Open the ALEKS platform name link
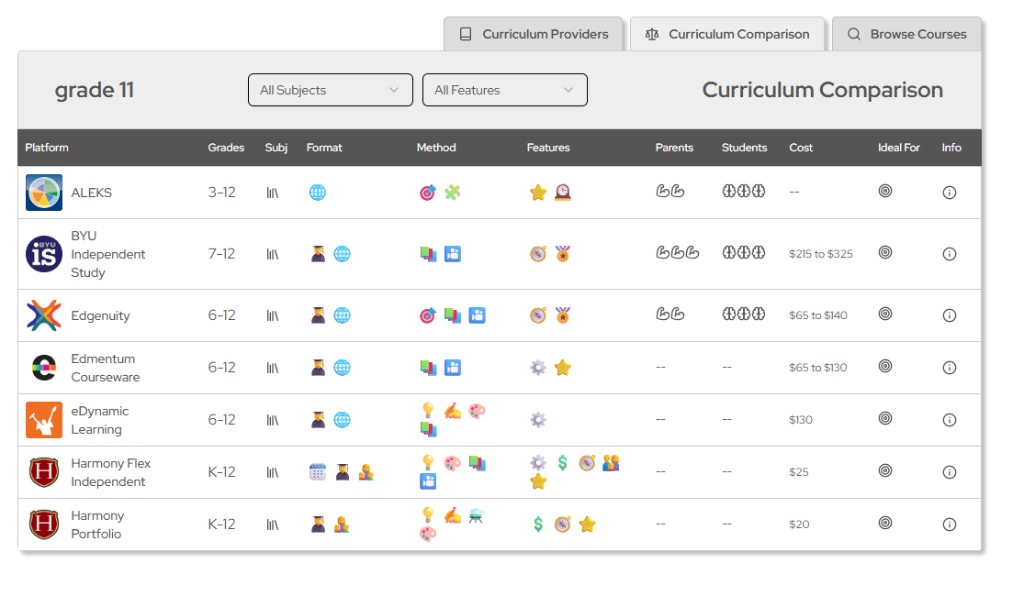 (x=91, y=193)
